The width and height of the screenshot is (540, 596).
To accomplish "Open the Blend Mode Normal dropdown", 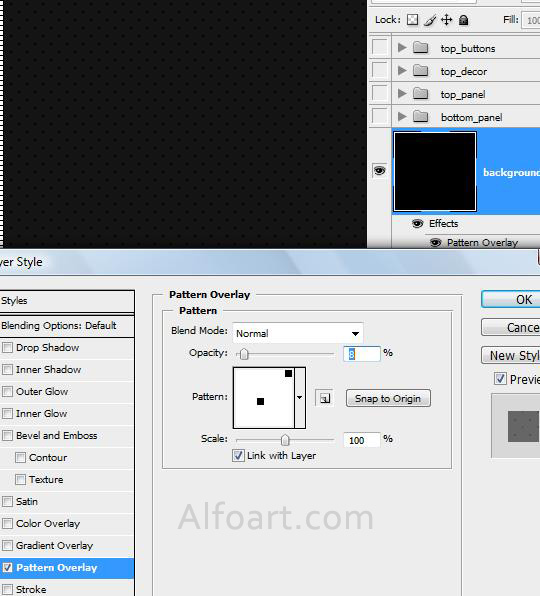I will [x=298, y=333].
